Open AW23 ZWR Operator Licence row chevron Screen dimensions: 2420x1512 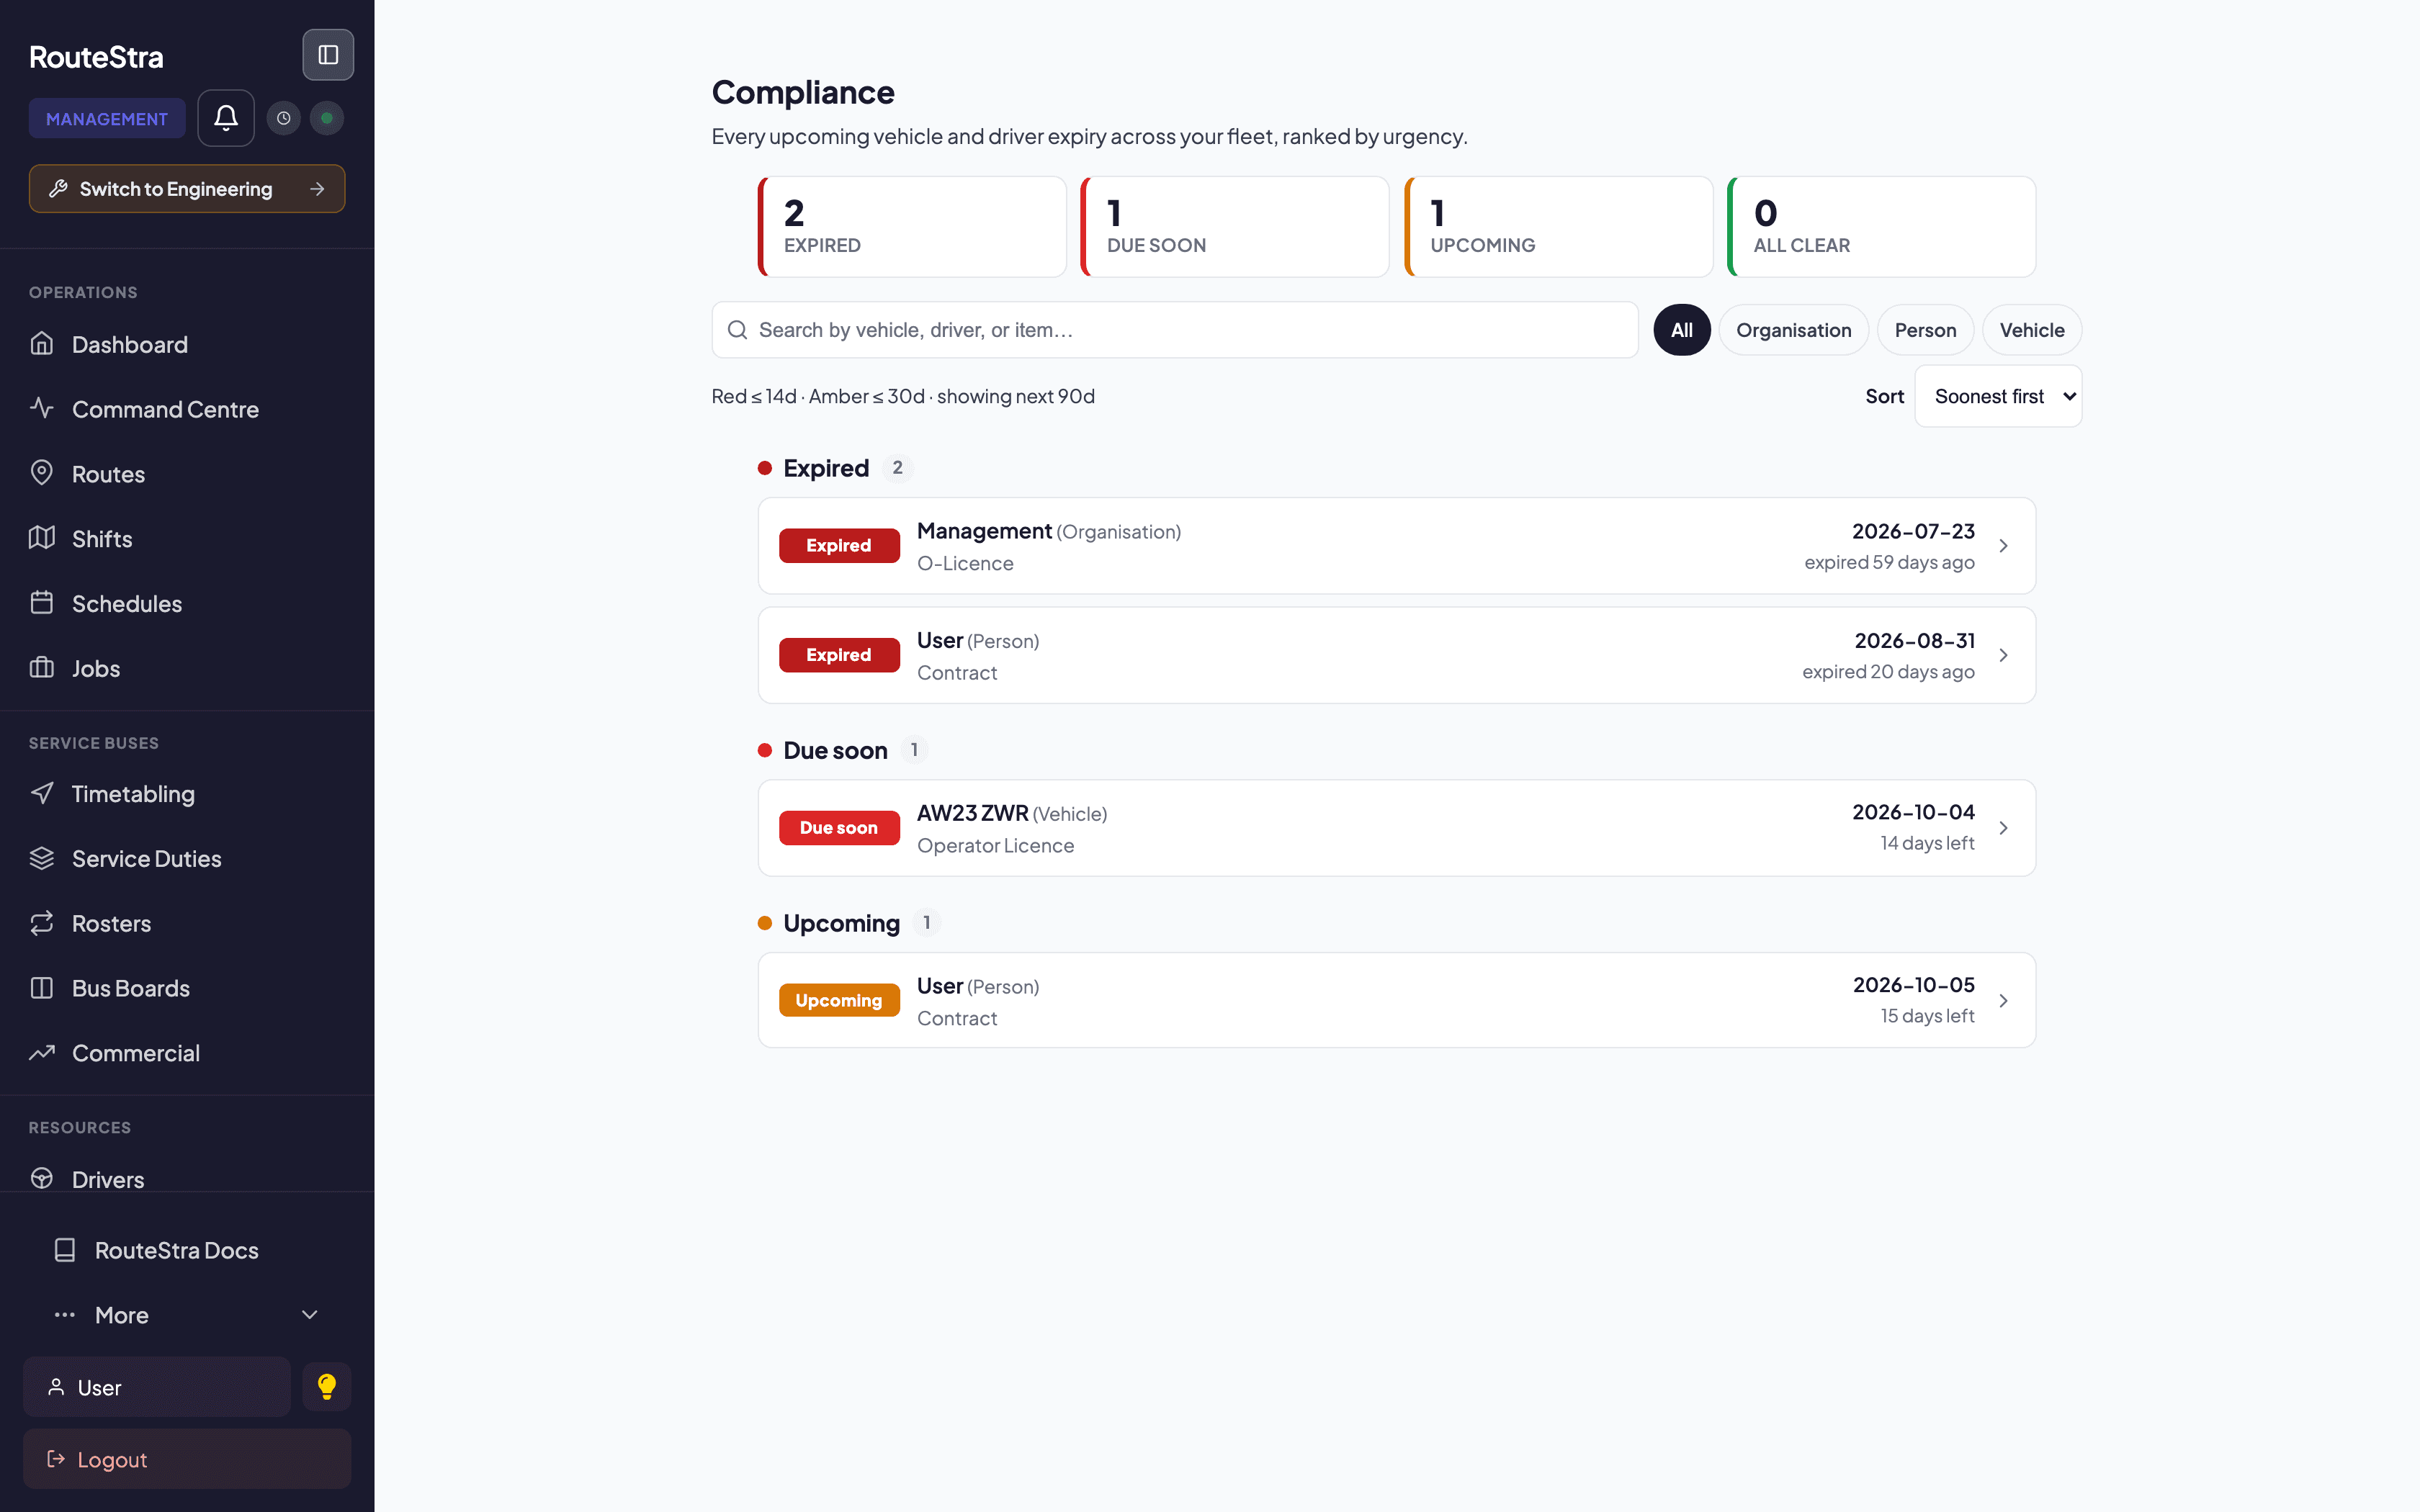pyautogui.click(x=2003, y=828)
